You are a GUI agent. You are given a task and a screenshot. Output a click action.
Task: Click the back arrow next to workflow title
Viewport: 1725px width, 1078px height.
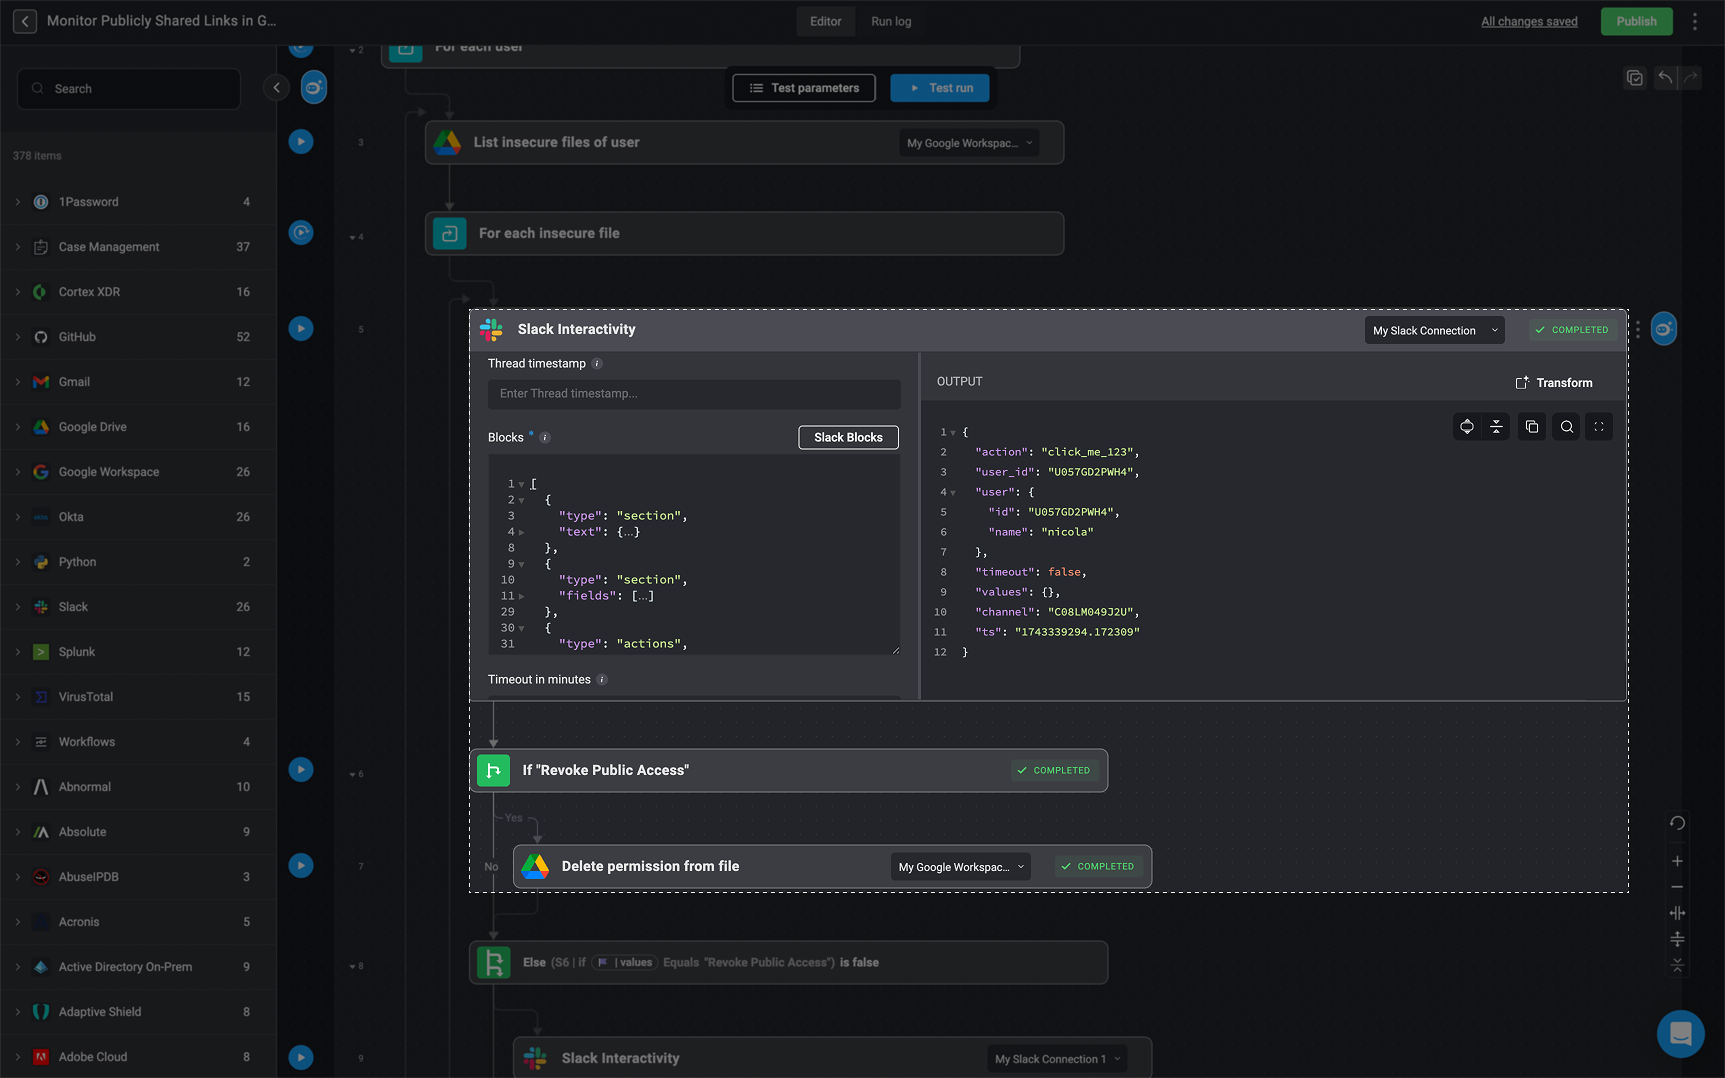click(25, 21)
